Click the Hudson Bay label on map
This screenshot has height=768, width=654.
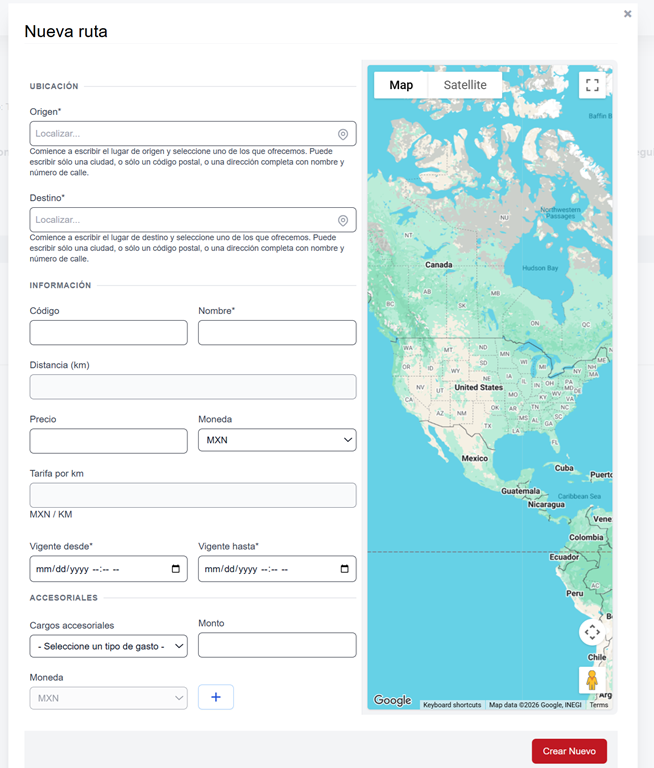tap(540, 268)
